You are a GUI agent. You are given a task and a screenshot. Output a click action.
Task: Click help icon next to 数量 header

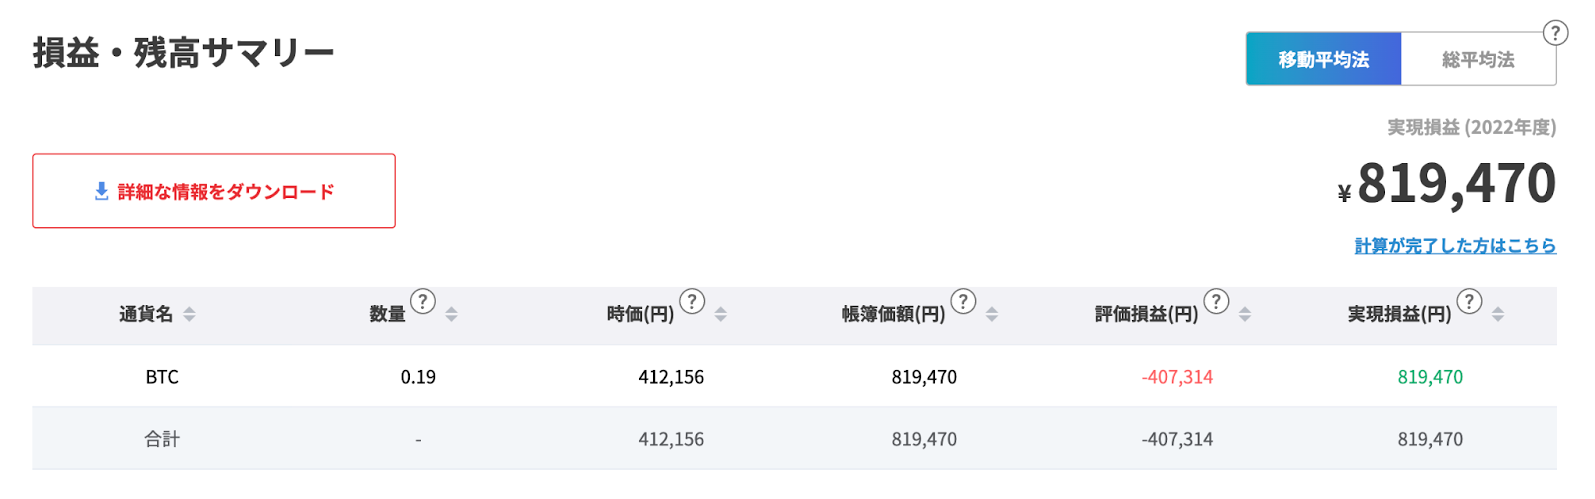(x=423, y=301)
